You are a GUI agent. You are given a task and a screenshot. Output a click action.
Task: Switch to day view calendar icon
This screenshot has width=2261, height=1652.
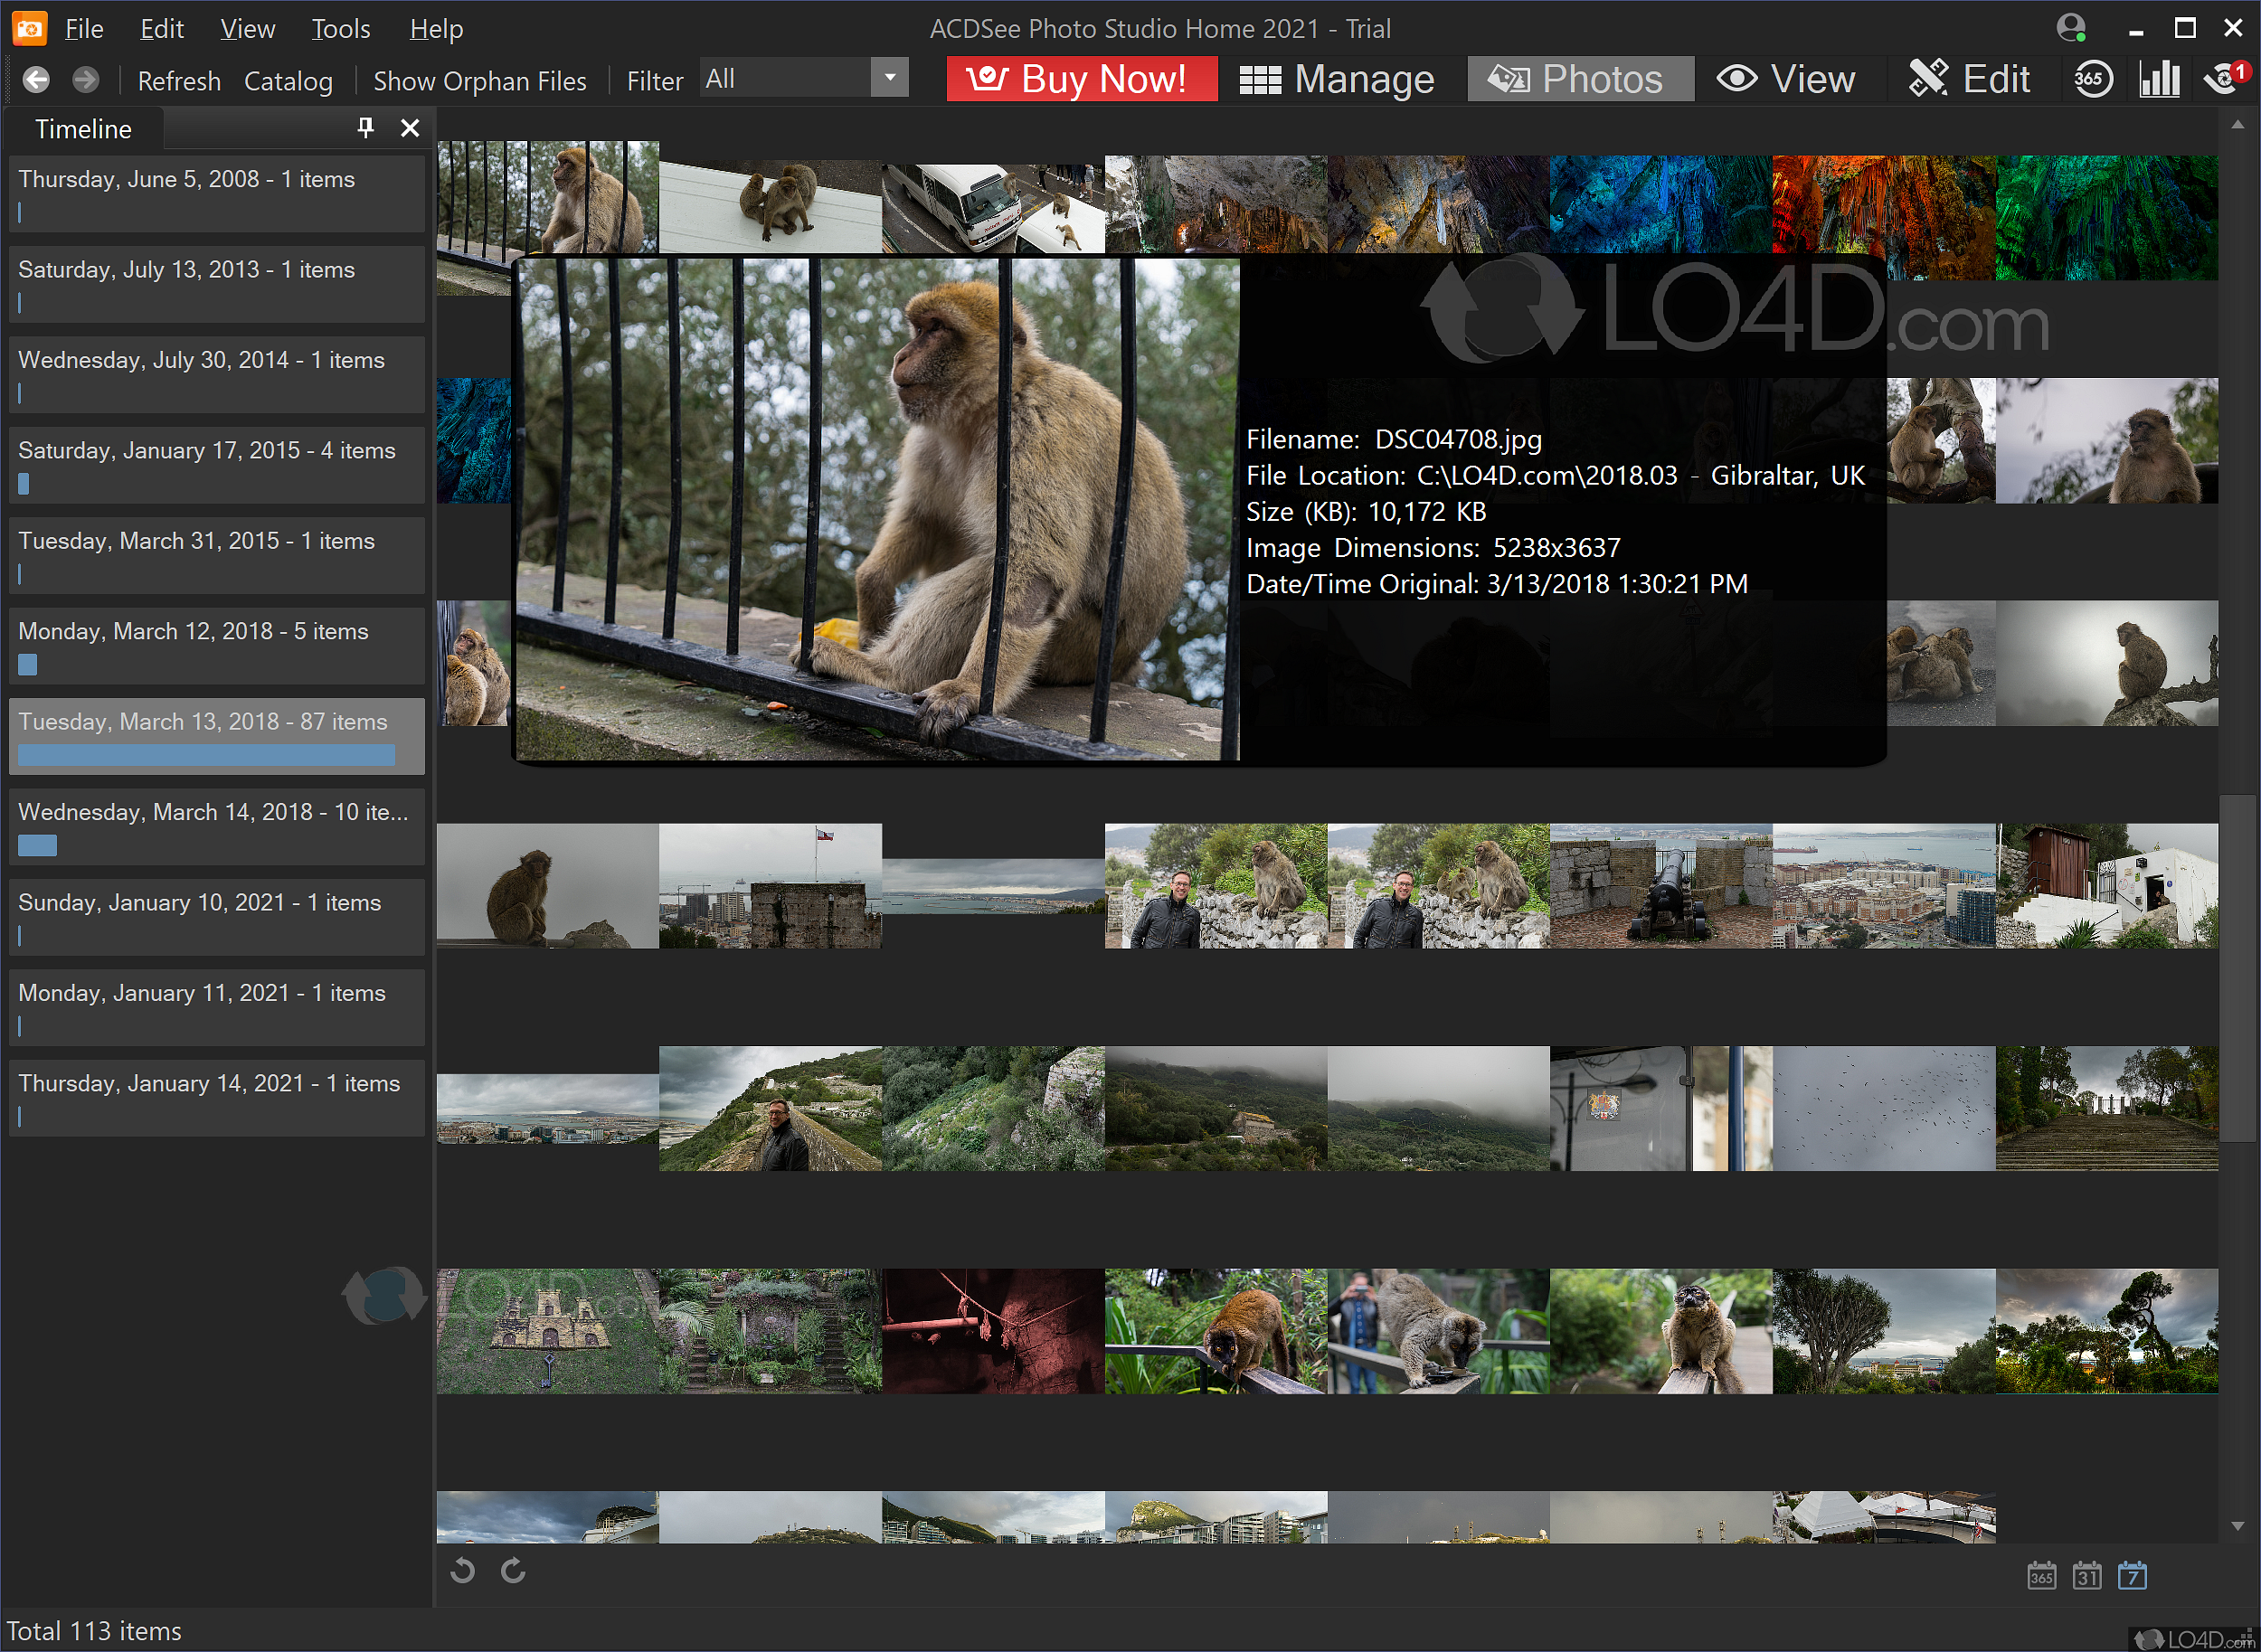2131,1577
